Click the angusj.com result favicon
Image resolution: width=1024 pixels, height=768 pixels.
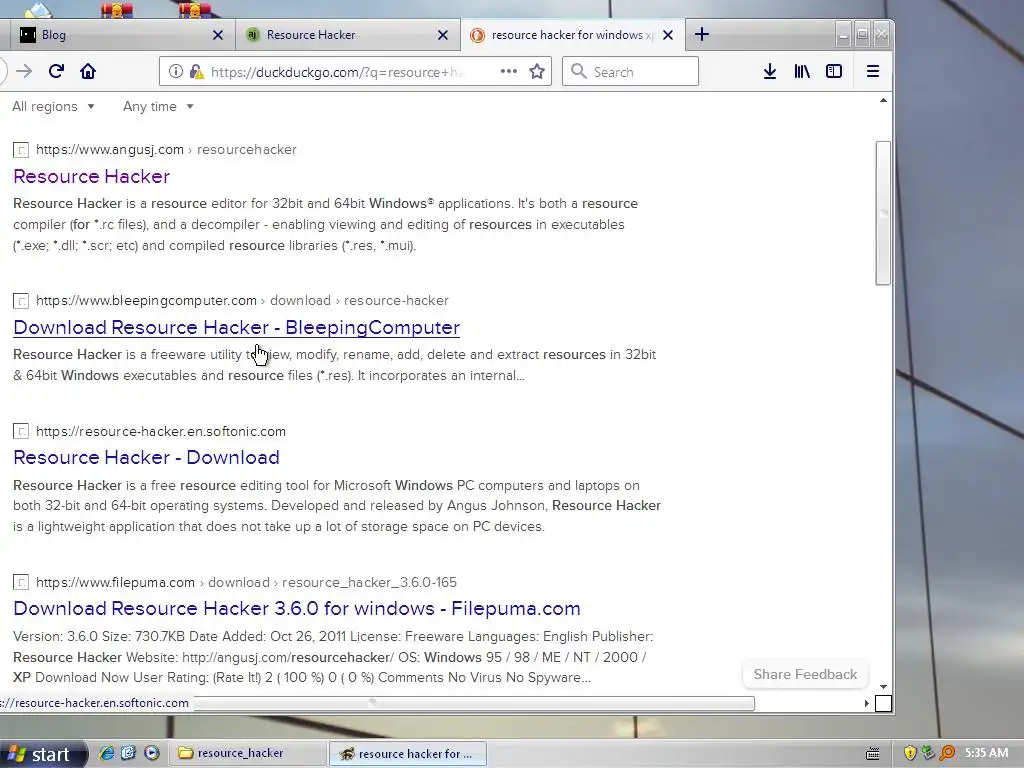pos(21,150)
